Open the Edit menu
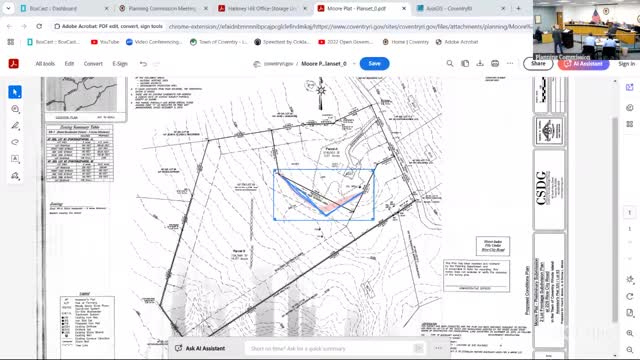The width and height of the screenshot is (640, 360). coord(69,64)
